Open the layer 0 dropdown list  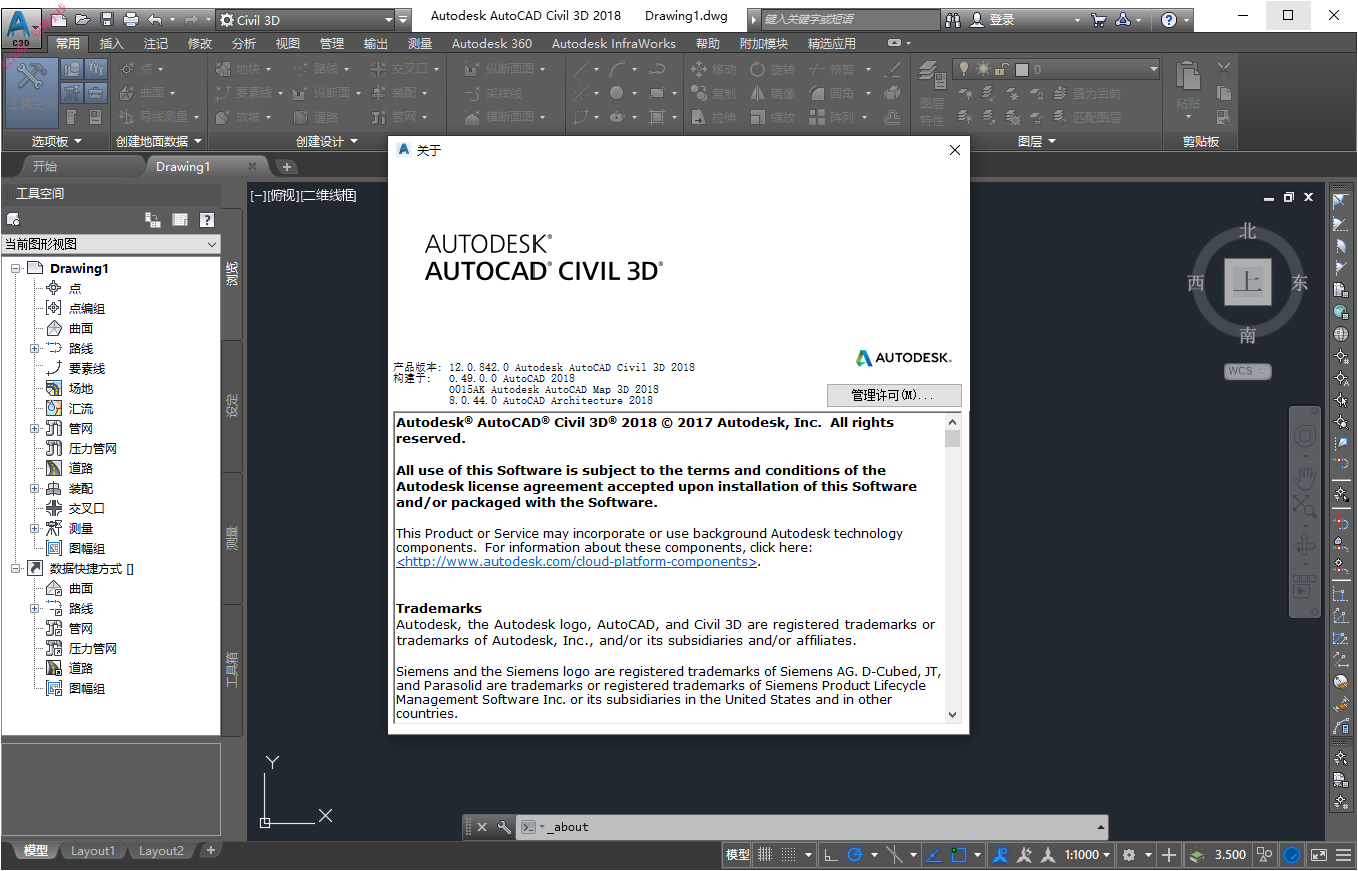click(1055, 69)
